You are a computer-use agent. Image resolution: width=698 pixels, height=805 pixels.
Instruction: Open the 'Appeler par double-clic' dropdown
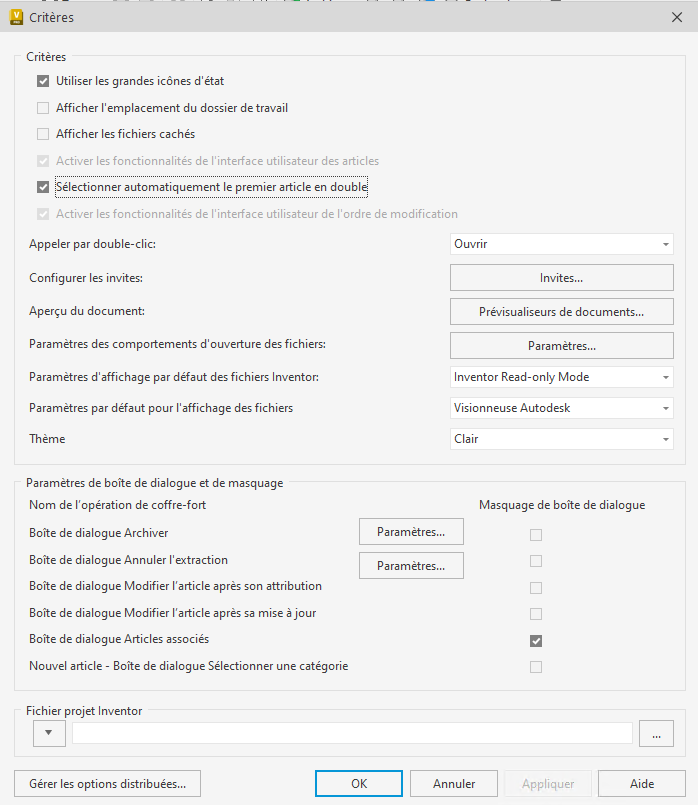pyautogui.click(x=561, y=244)
